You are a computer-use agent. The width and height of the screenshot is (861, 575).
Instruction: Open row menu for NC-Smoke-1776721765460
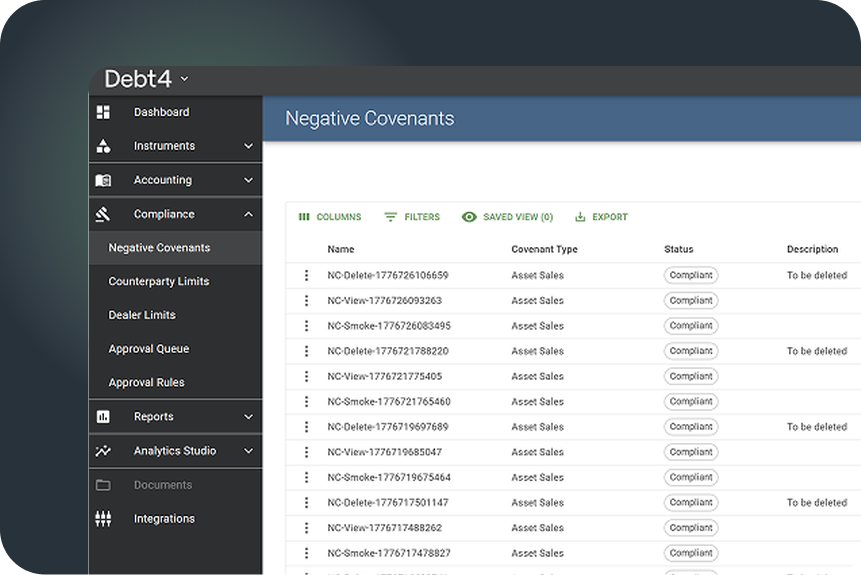tap(306, 401)
